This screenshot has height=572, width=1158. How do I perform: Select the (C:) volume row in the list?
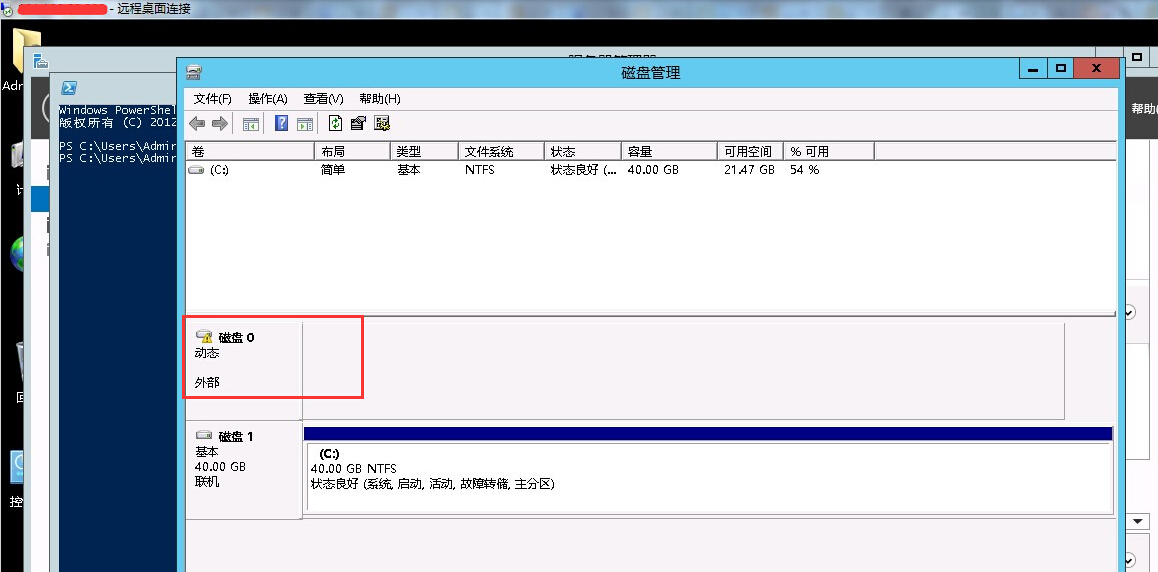pos(219,170)
